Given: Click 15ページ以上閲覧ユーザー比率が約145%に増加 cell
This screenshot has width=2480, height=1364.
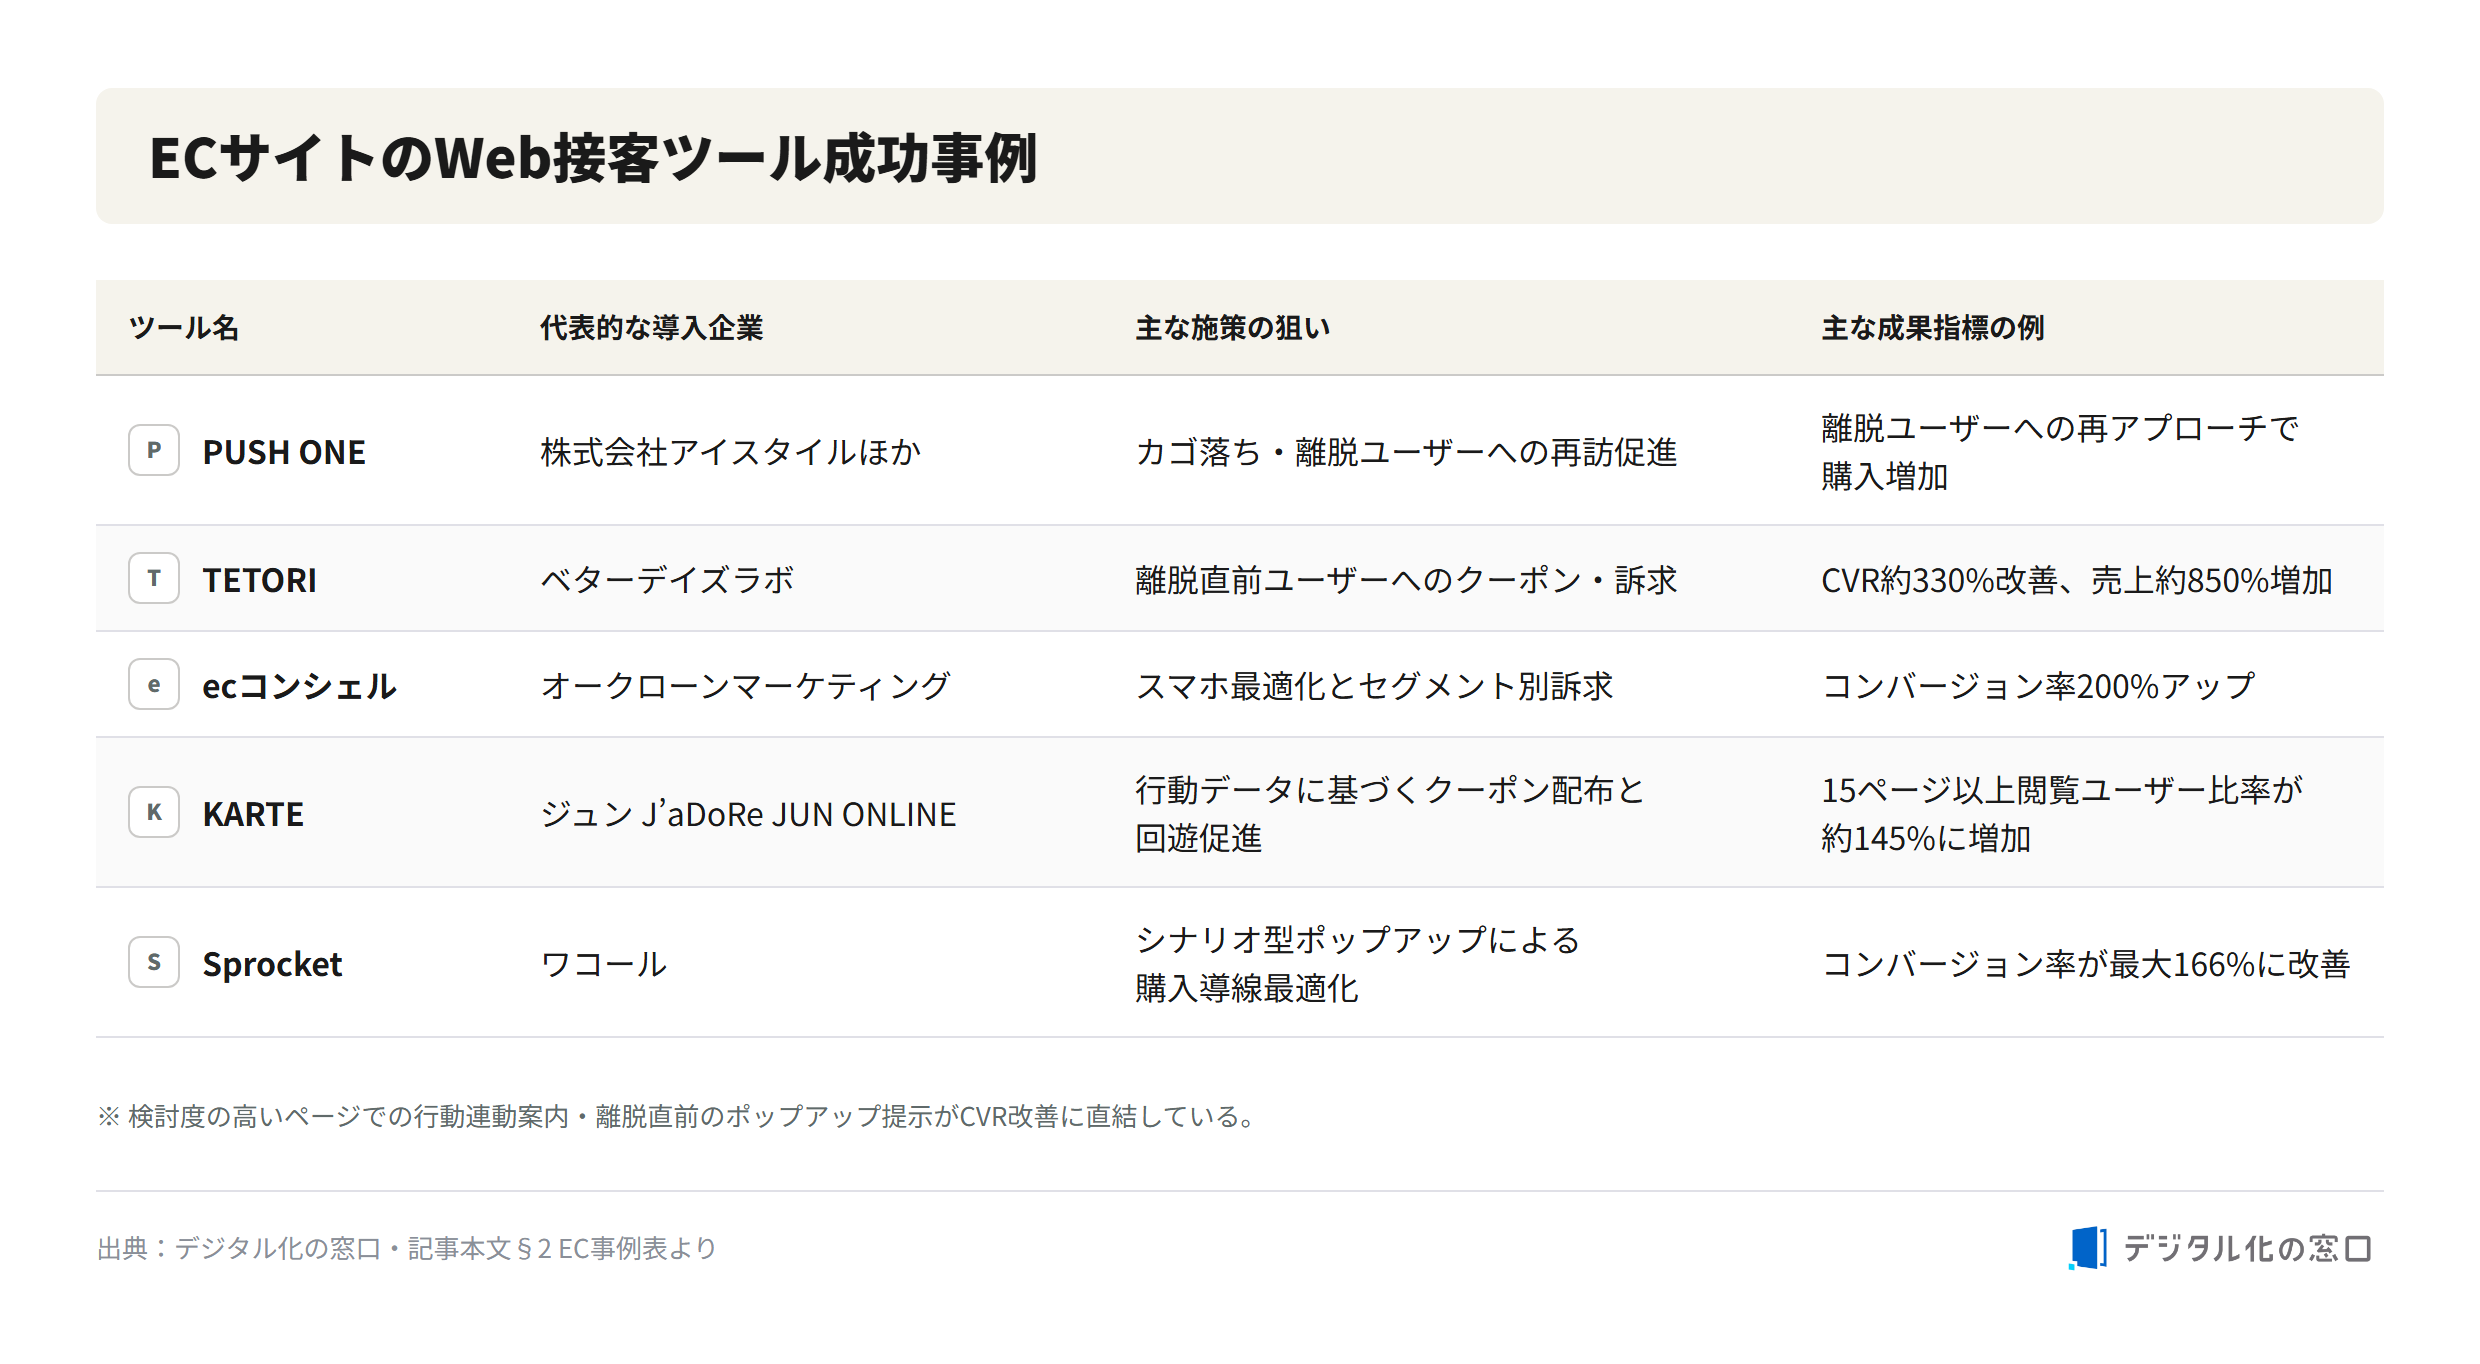Looking at the screenshot, I should click(2062, 814).
